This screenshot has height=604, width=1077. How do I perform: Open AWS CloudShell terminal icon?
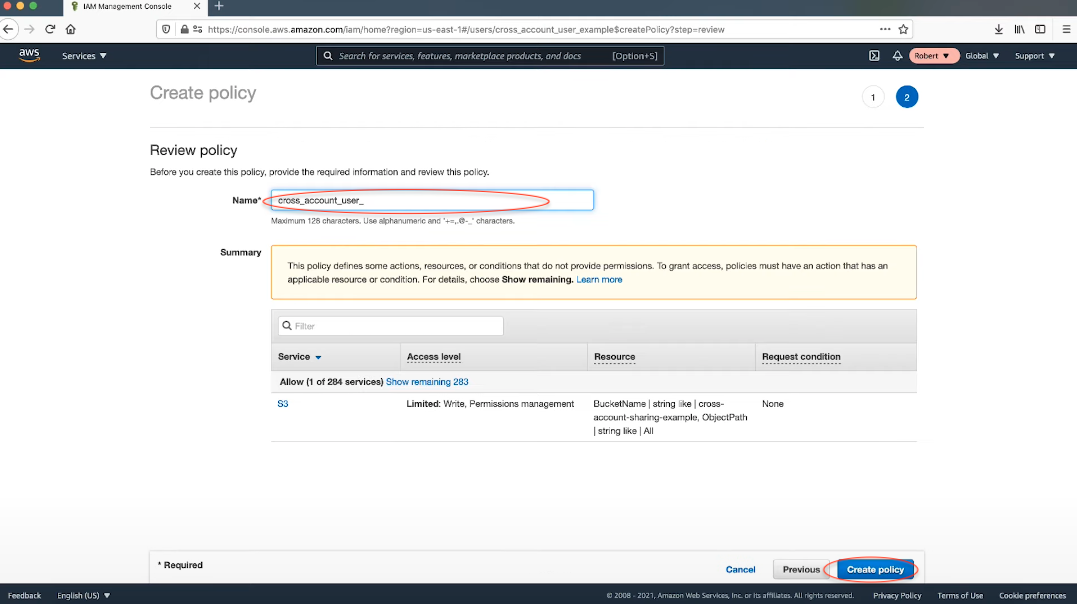pos(874,56)
